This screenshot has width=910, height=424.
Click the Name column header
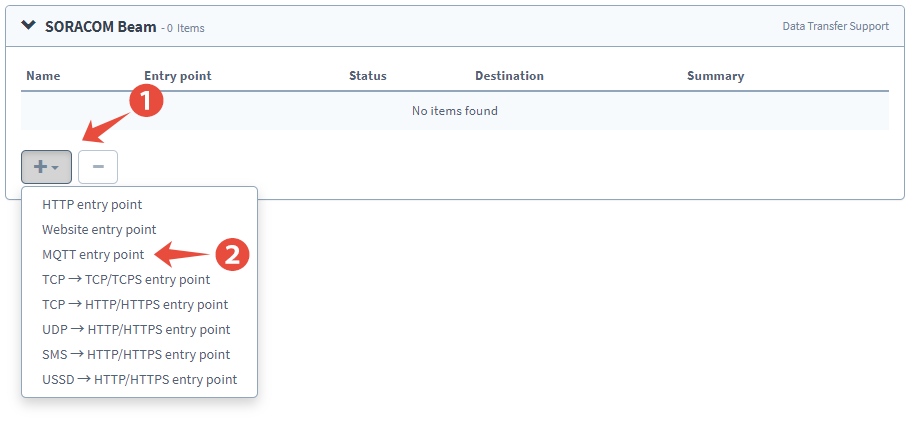coord(43,76)
